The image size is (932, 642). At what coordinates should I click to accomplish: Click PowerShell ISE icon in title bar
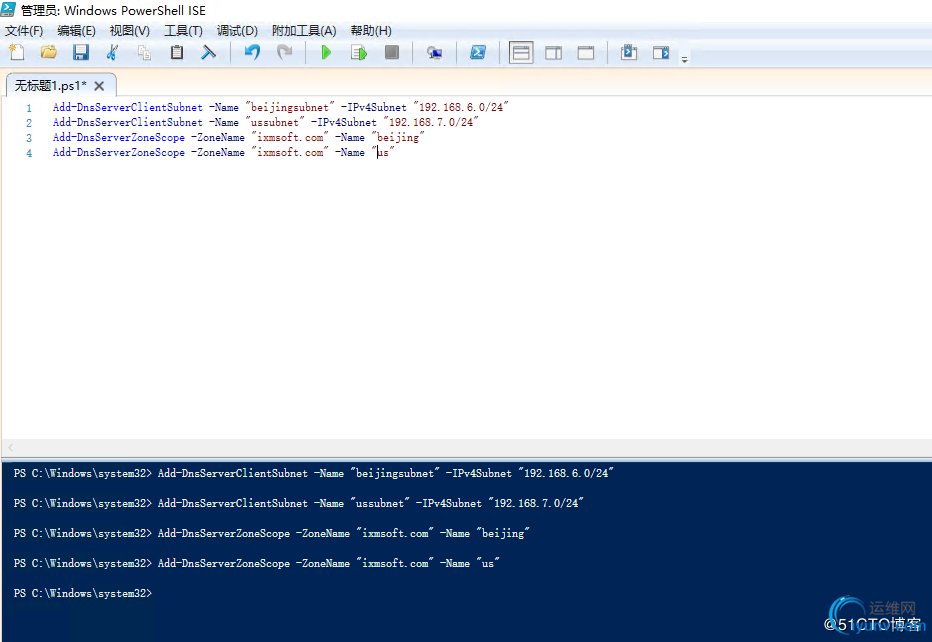click(x=8, y=10)
